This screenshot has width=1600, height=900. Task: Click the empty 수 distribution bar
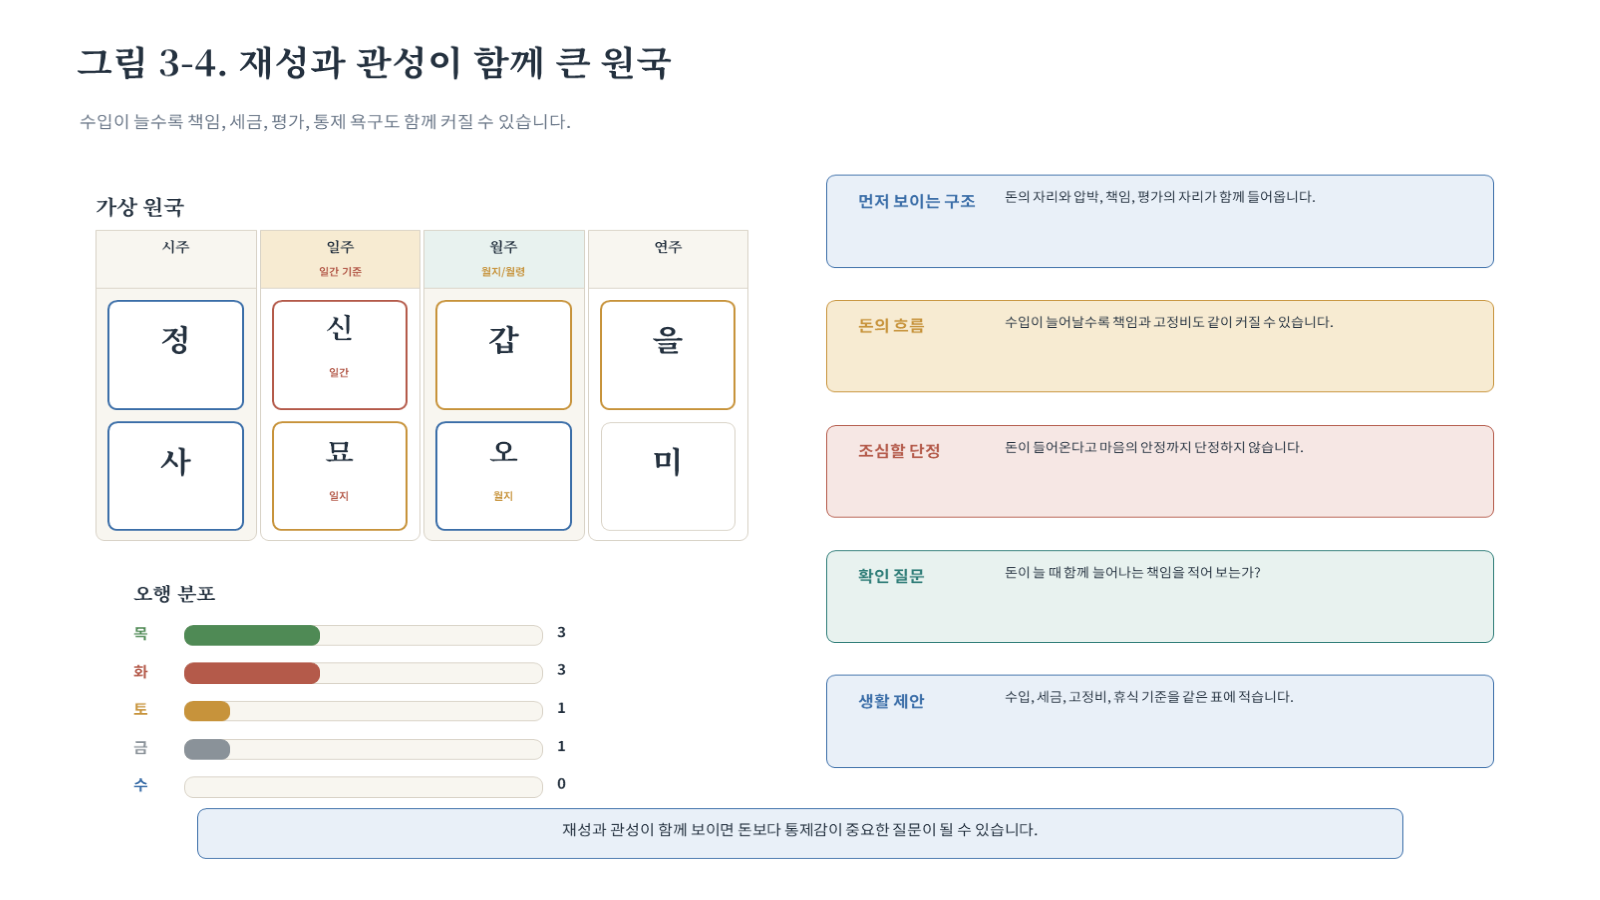click(363, 787)
